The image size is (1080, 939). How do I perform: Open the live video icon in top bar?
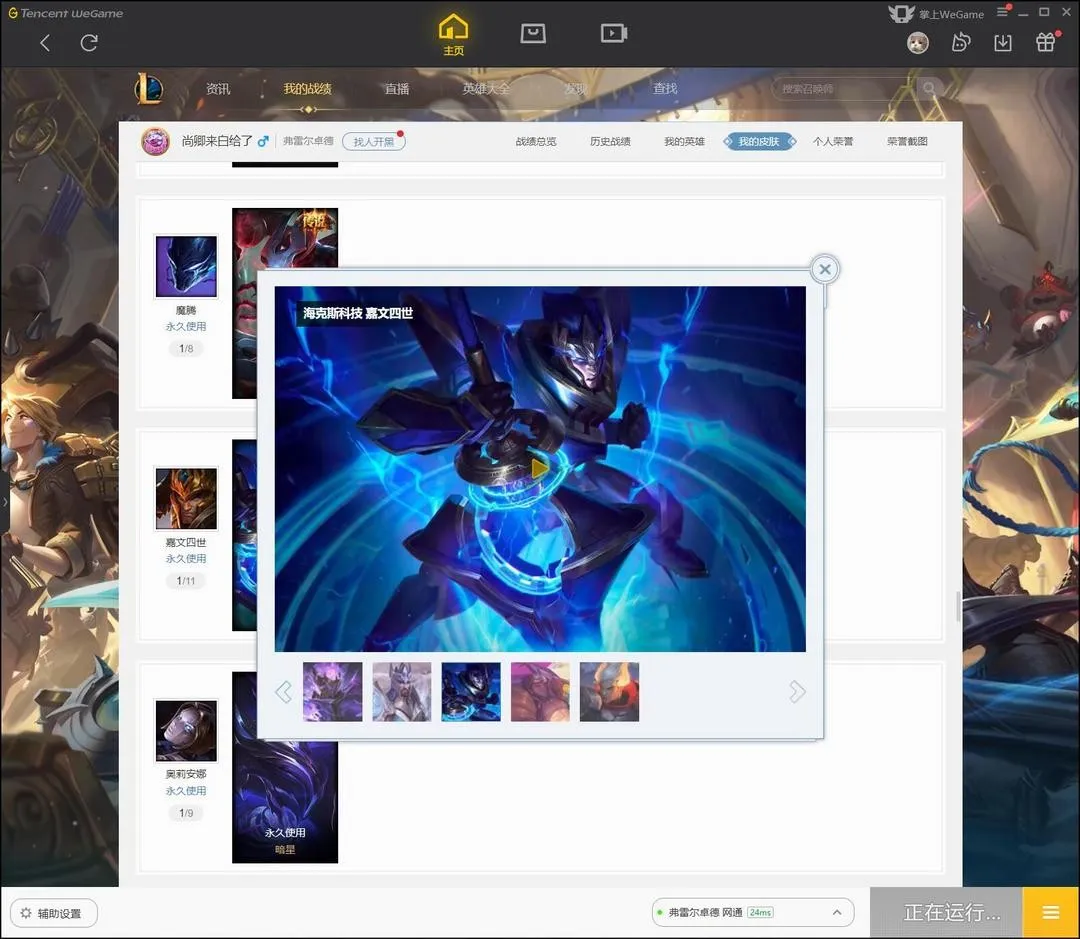[613, 33]
